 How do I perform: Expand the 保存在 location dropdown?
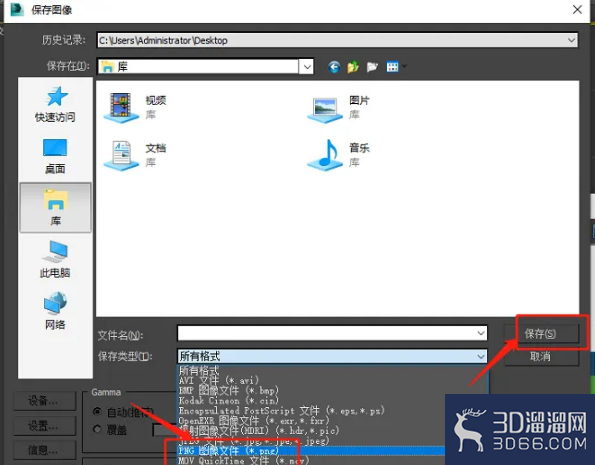pyautogui.click(x=307, y=67)
